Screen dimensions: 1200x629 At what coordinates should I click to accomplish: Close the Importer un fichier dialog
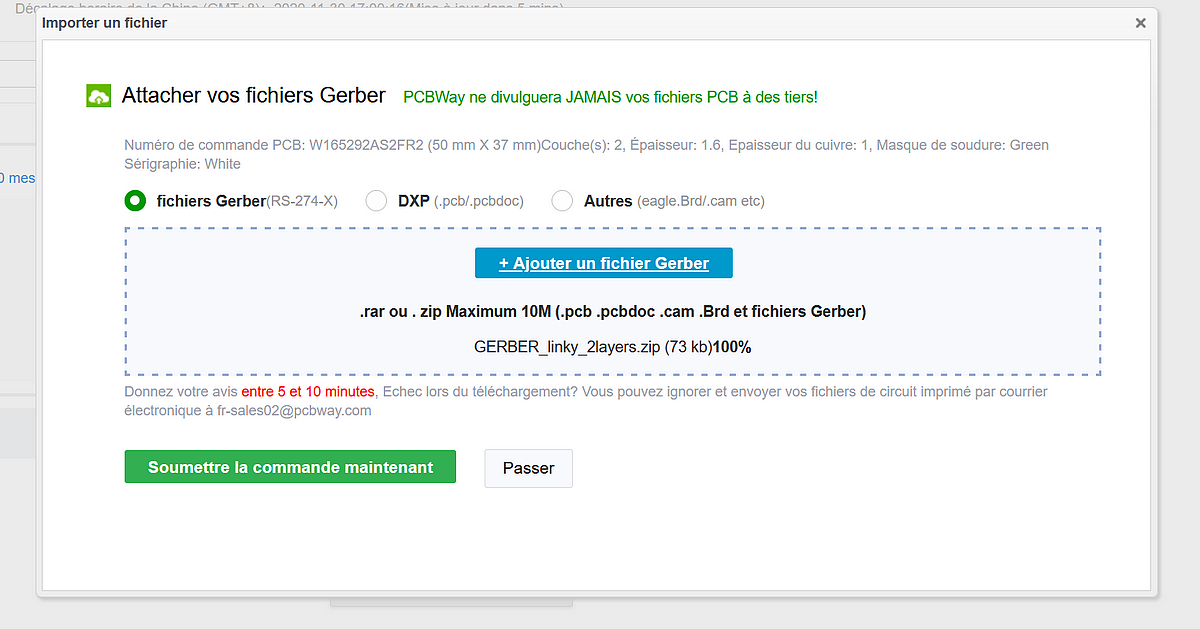point(1140,23)
